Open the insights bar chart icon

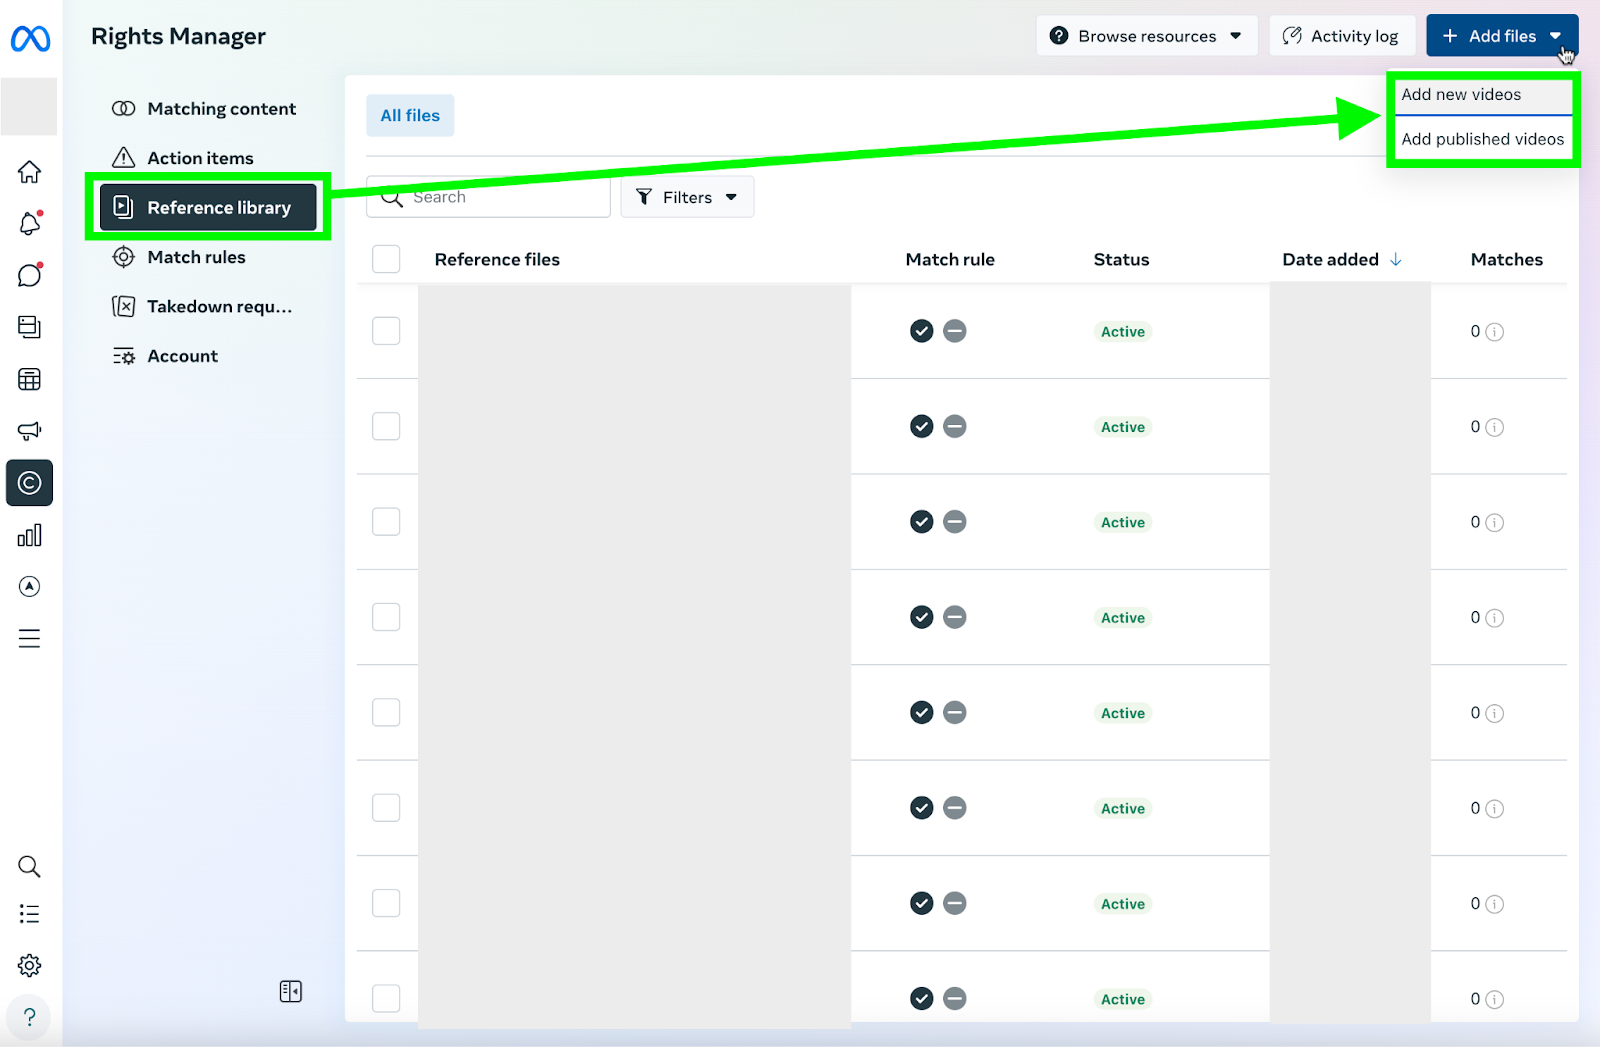[30, 535]
